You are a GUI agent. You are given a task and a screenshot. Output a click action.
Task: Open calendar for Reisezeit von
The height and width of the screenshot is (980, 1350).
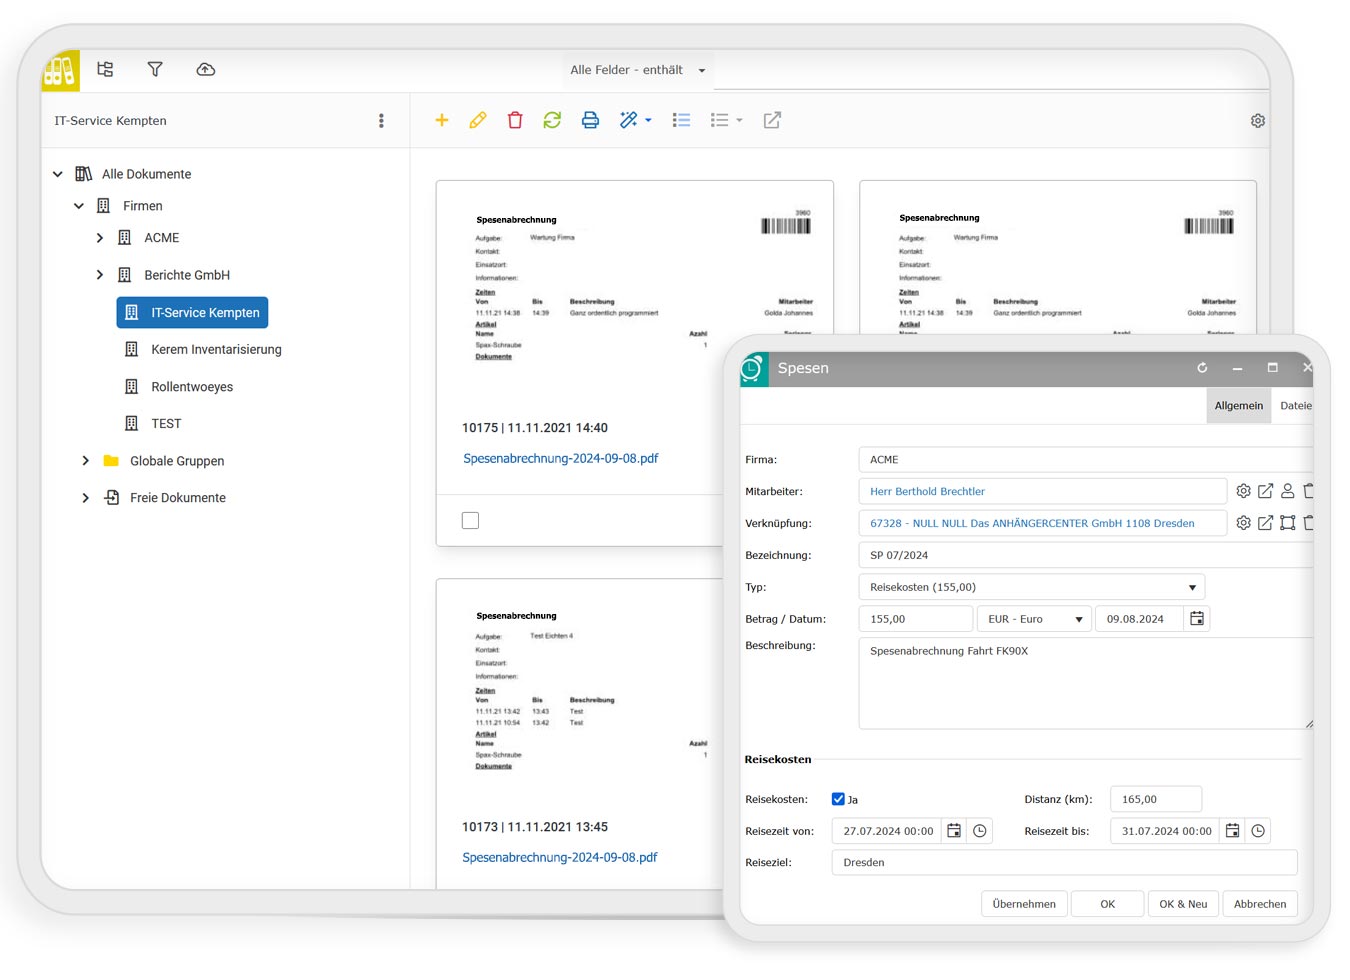(x=954, y=831)
